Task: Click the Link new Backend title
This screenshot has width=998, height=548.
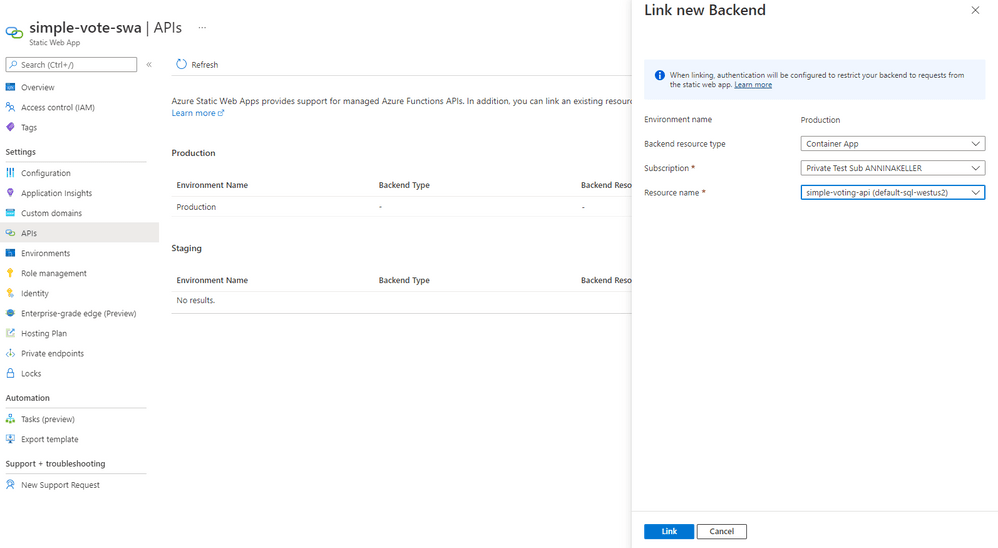Action: coord(705,10)
